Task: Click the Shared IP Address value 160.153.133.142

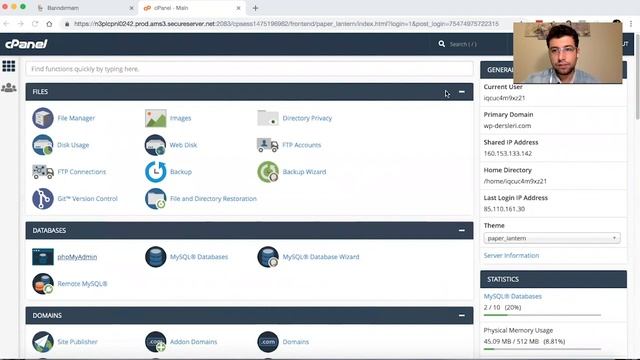Action: click(x=508, y=153)
